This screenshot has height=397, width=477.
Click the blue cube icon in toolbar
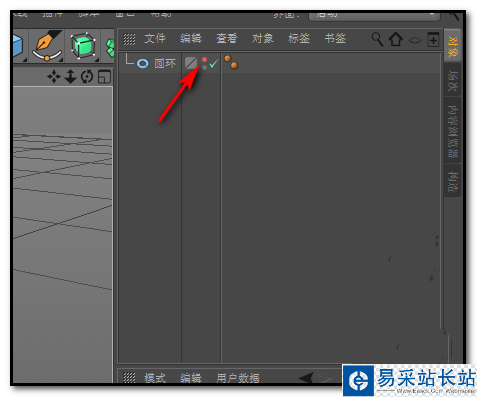[x=18, y=46]
